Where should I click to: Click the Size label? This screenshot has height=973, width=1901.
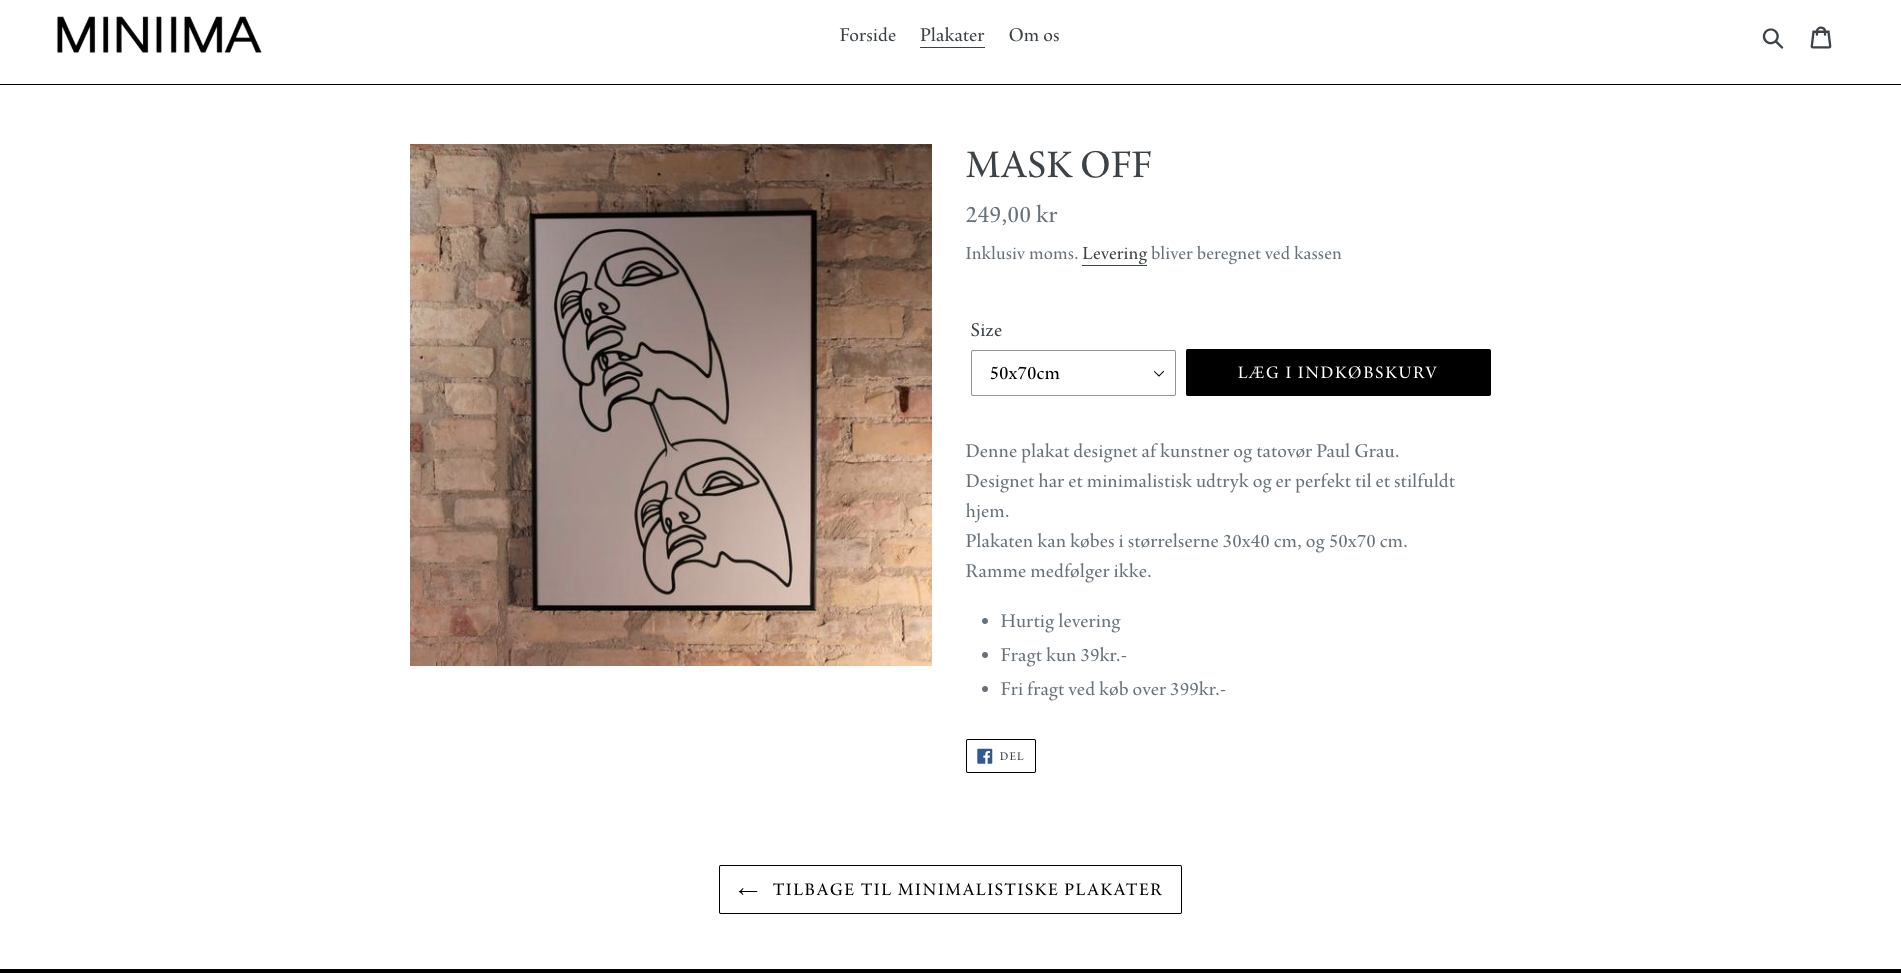point(986,330)
